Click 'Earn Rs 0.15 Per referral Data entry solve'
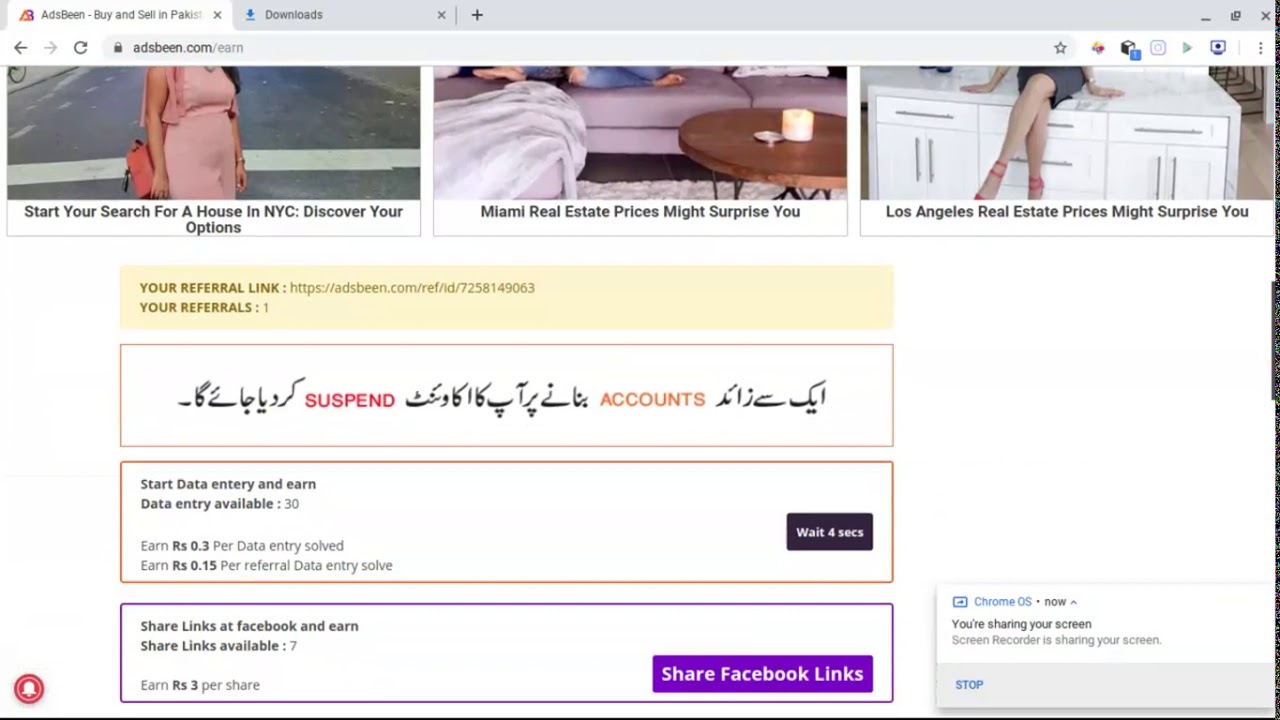Screen dimensions: 1280x720 [x=266, y=566]
